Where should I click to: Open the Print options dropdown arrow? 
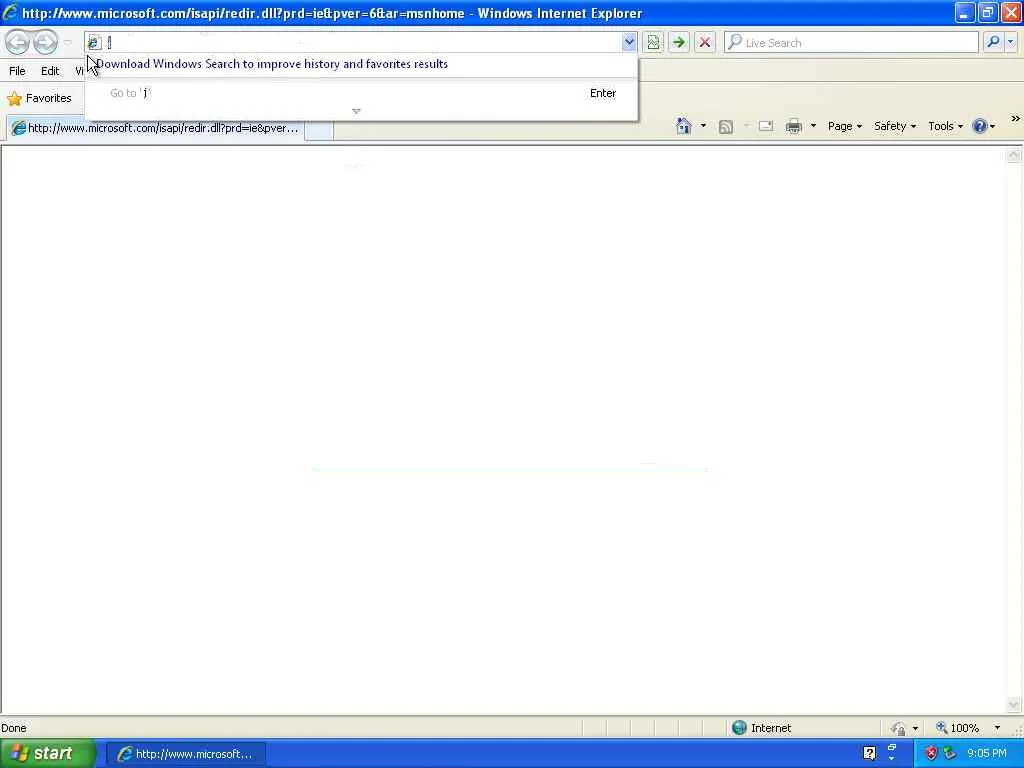pos(813,126)
